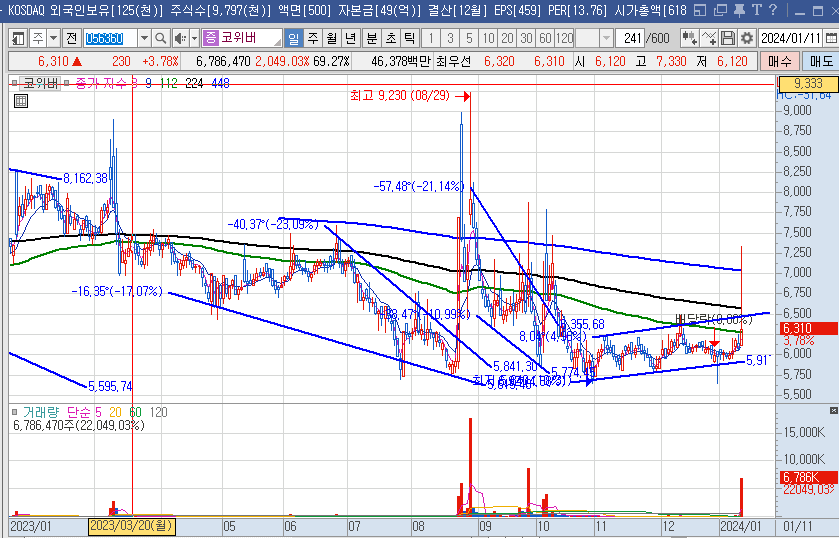Open the speaker options dropdown arrow
This screenshot has width=839, height=538.
click(x=194, y=38)
